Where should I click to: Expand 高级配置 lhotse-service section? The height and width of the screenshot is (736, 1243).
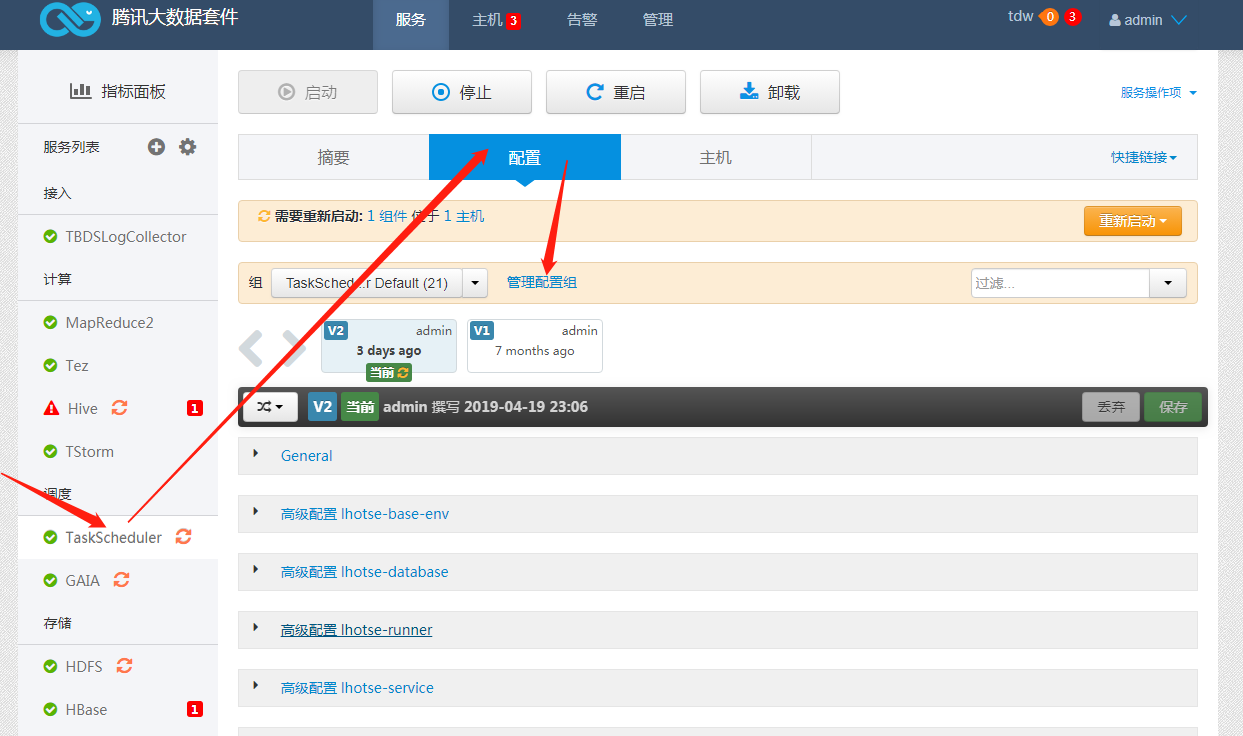pyautogui.click(x=717, y=688)
